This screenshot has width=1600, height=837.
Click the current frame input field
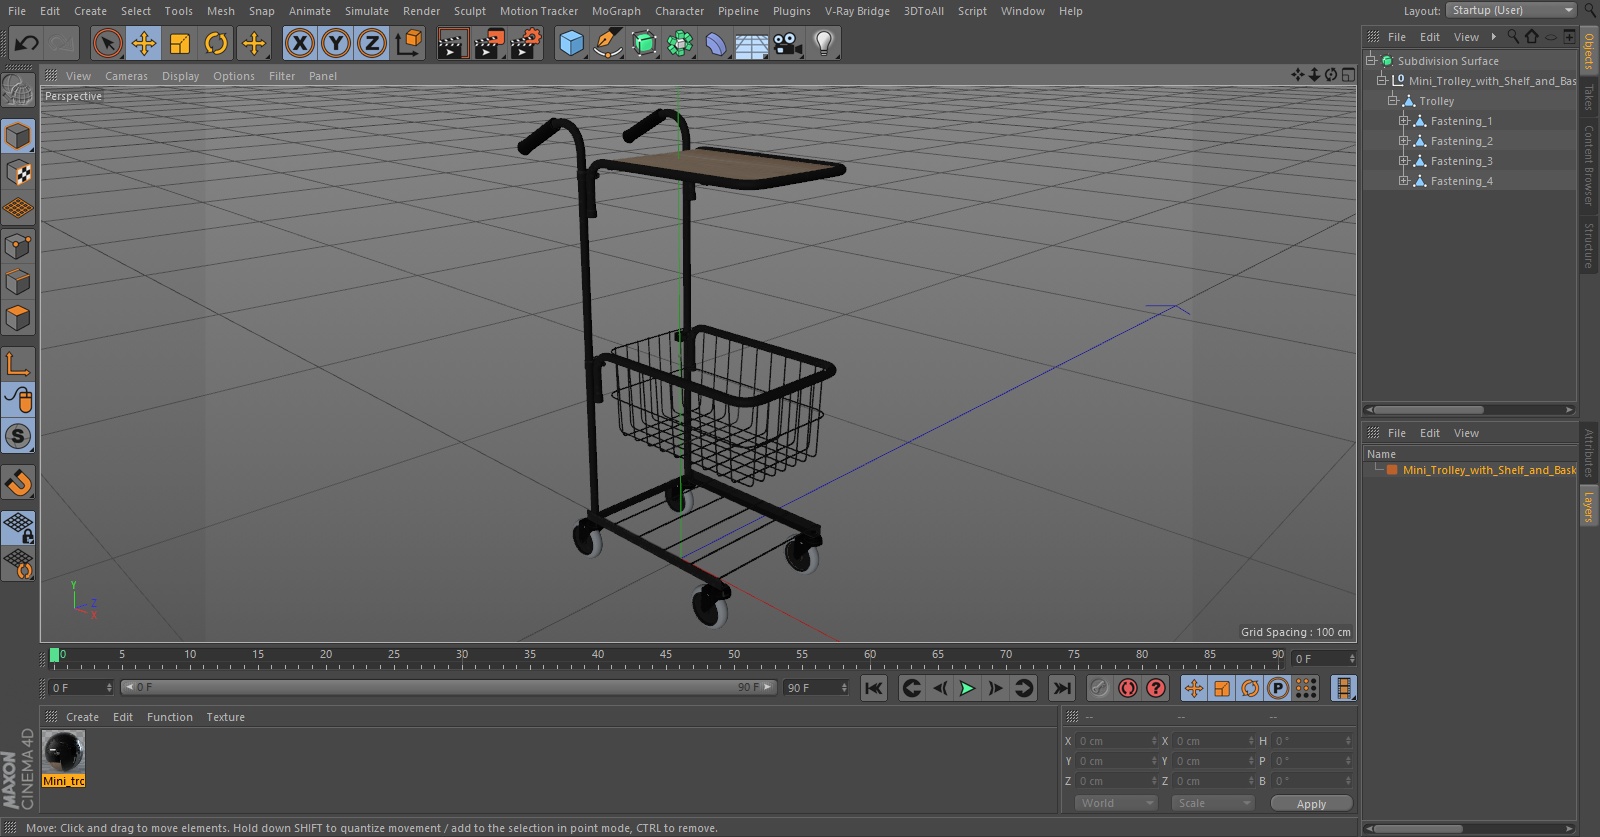coord(81,688)
